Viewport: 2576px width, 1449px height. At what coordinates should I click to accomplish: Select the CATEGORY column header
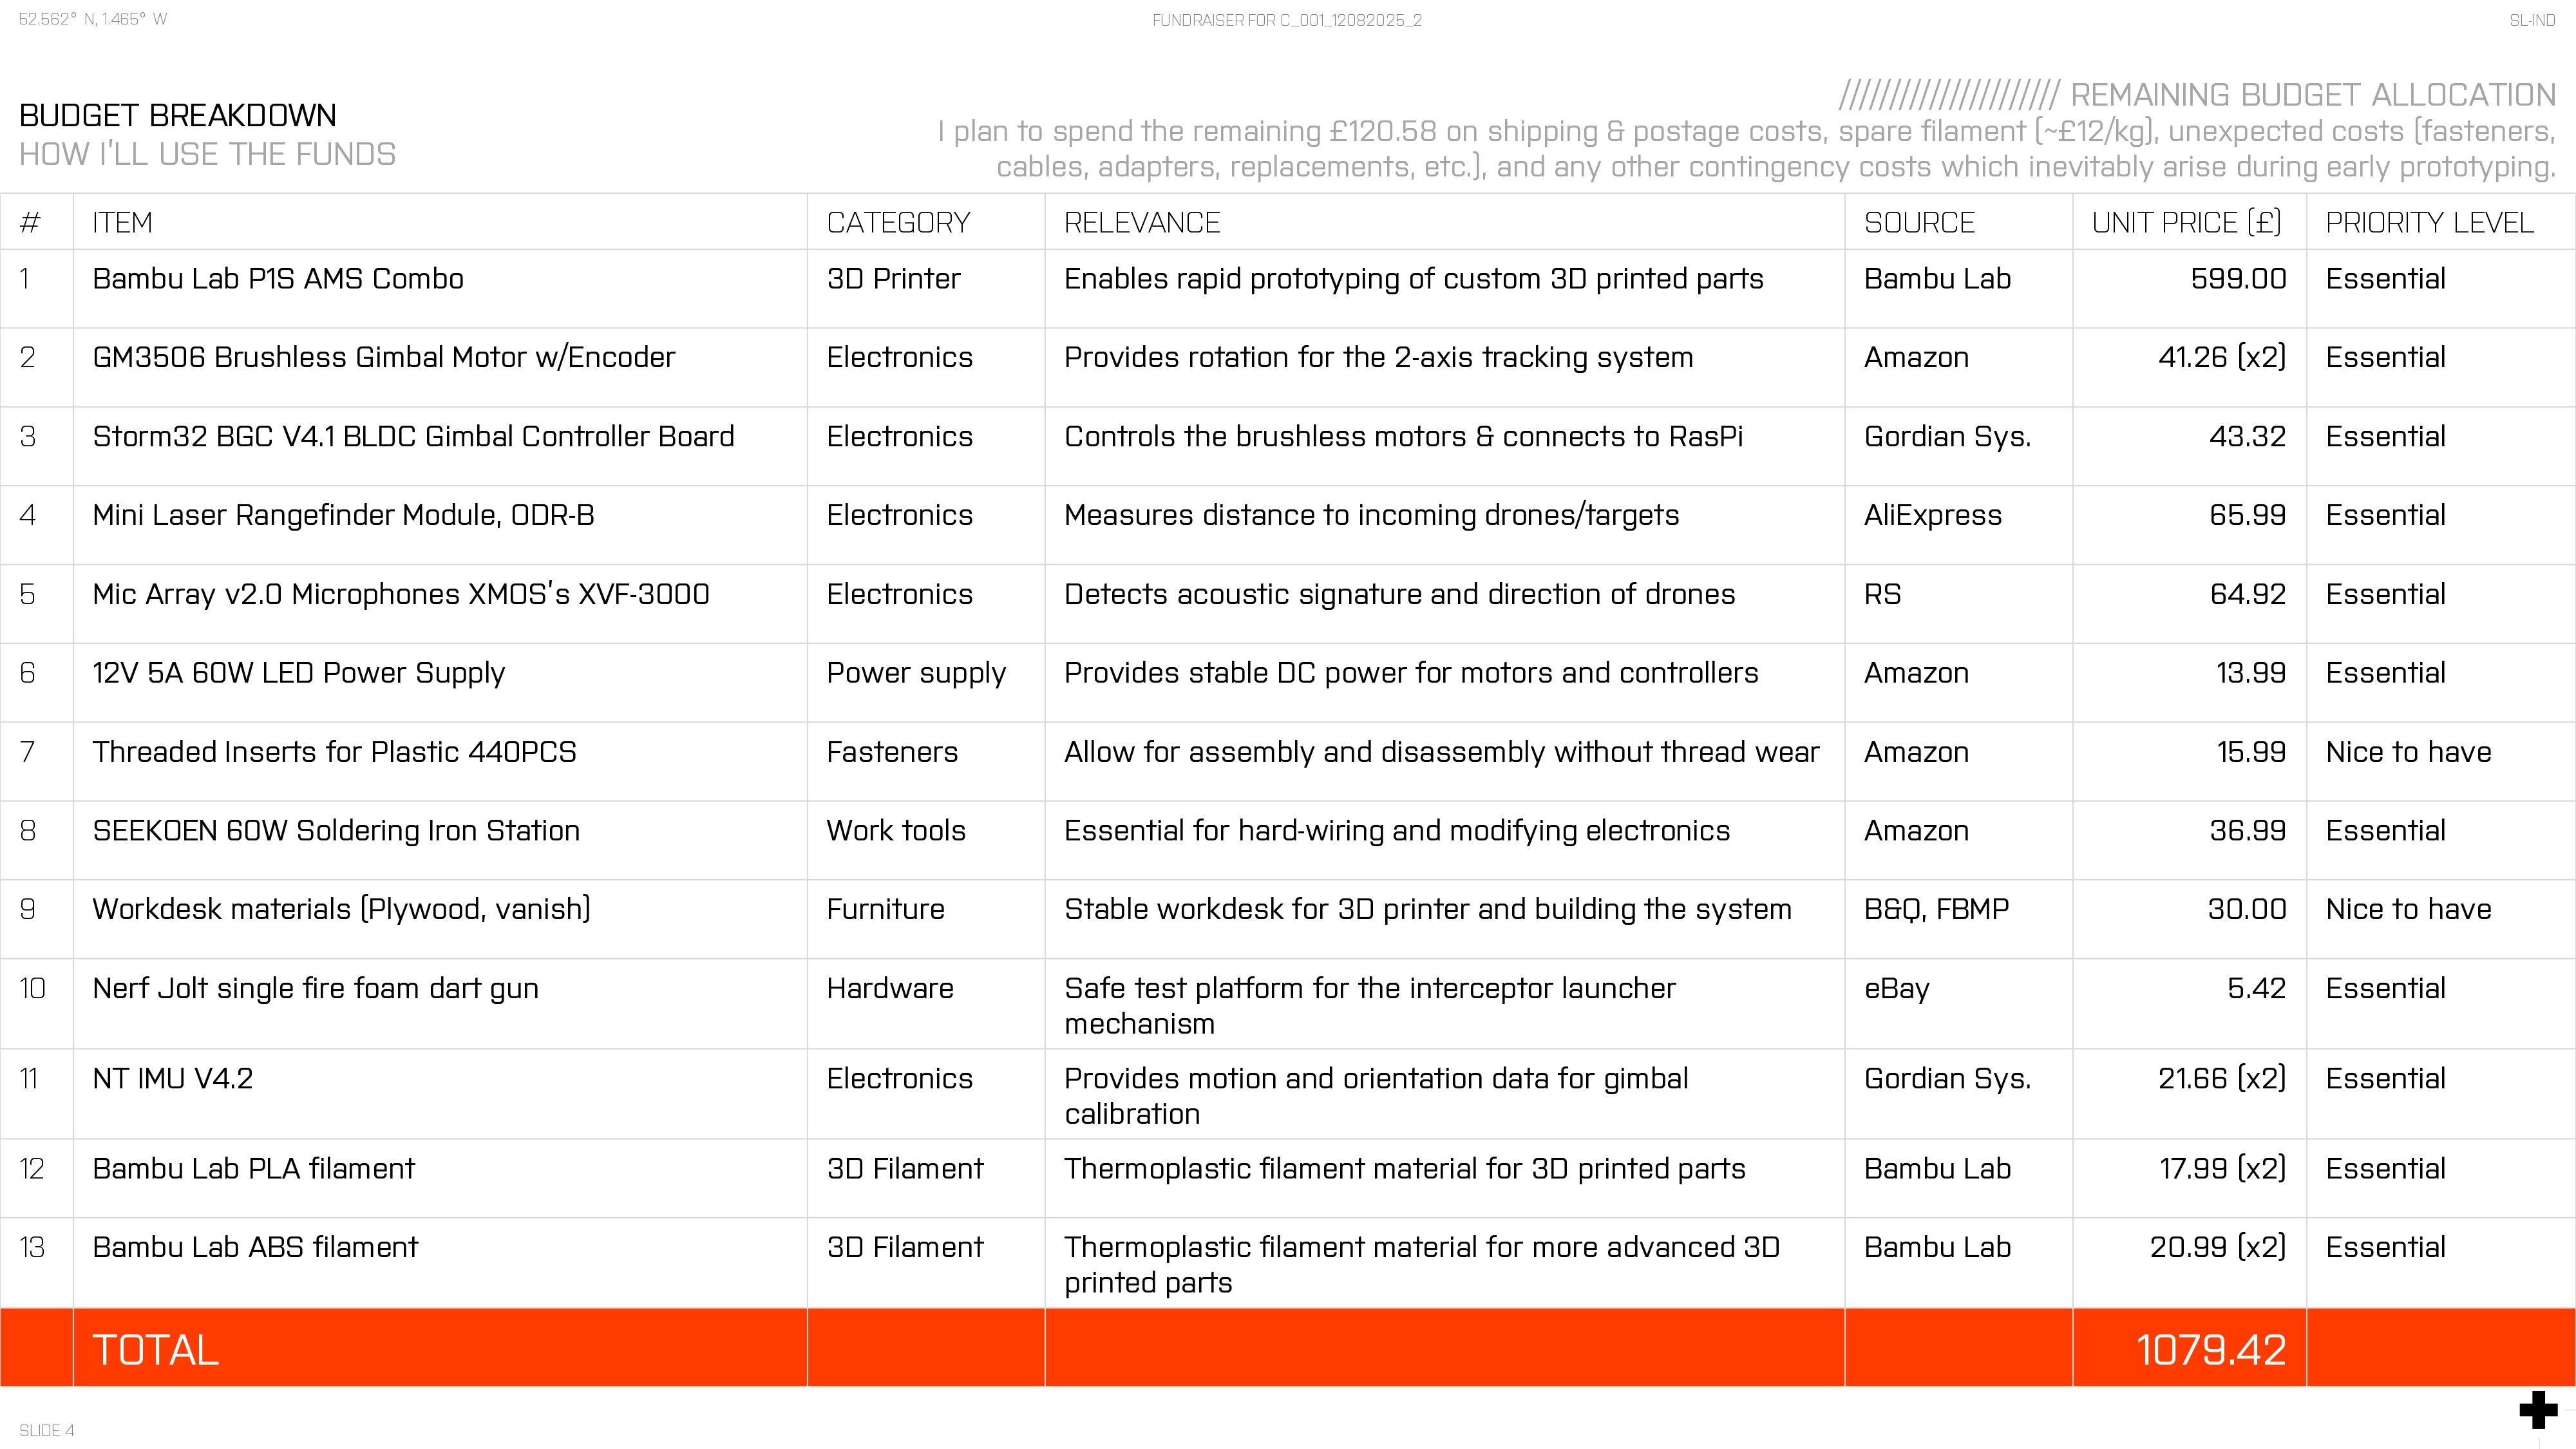[x=898, y=222]
